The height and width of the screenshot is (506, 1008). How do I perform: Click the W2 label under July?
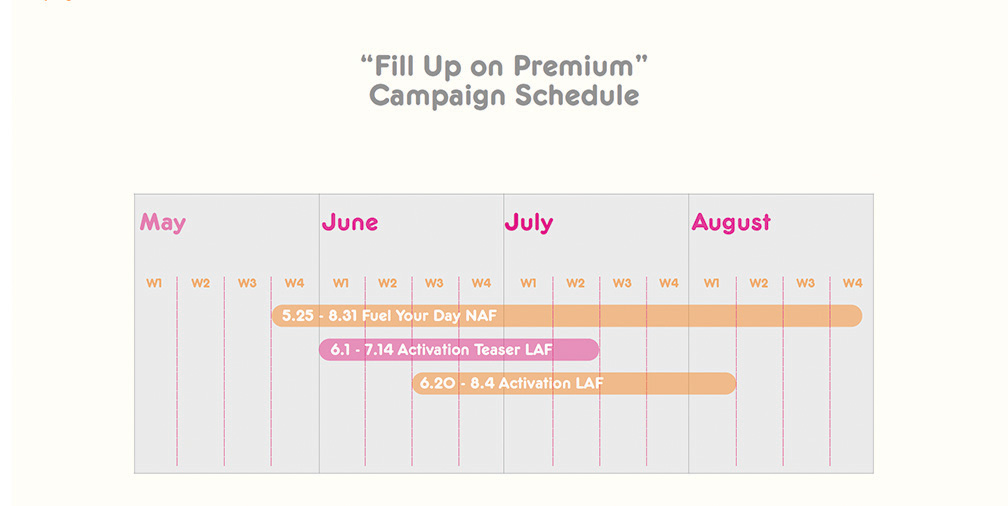pos(575,283)
